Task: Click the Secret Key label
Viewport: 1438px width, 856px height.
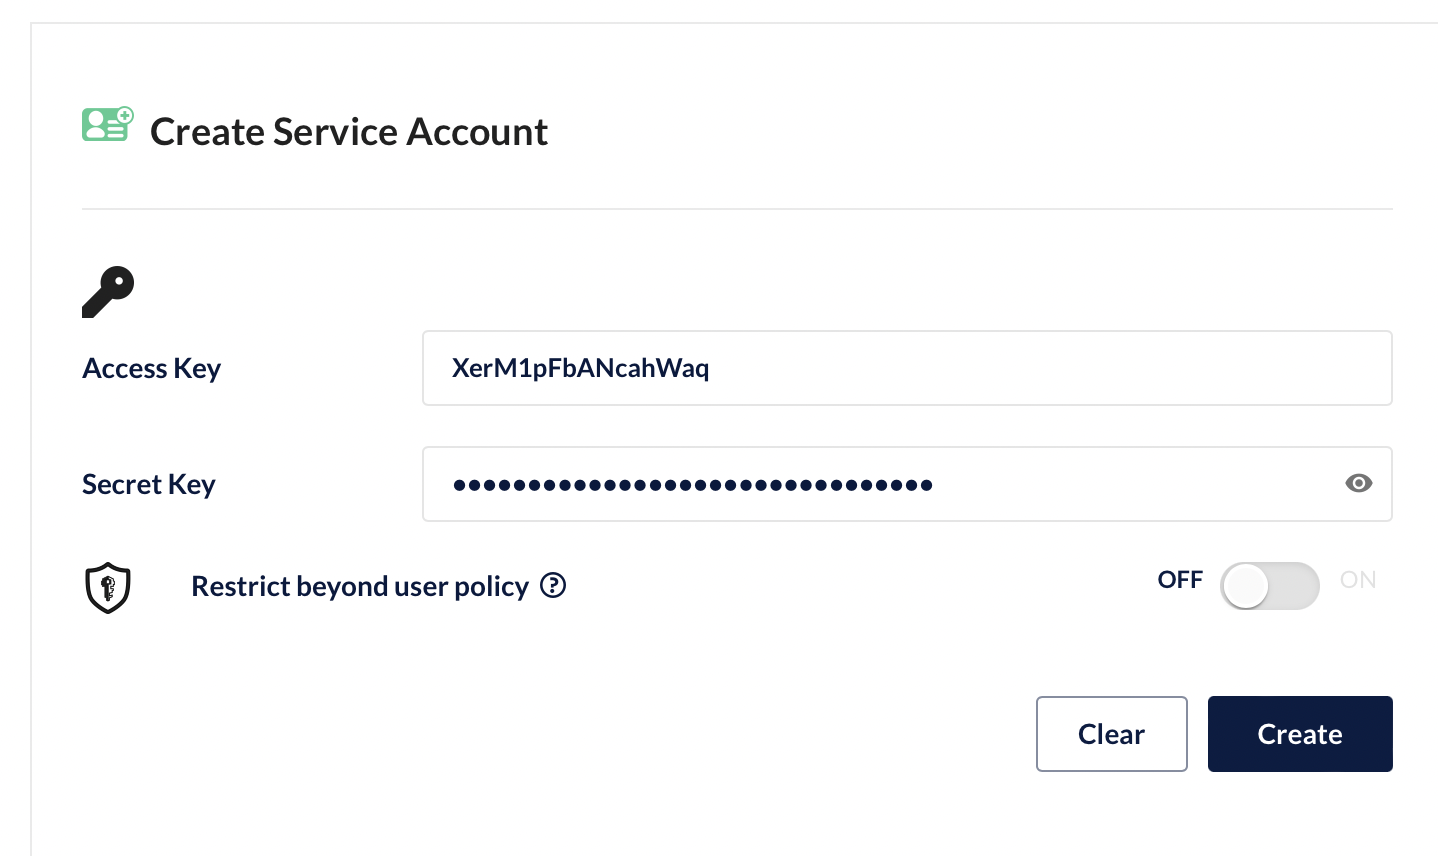Action: [149, 485]
